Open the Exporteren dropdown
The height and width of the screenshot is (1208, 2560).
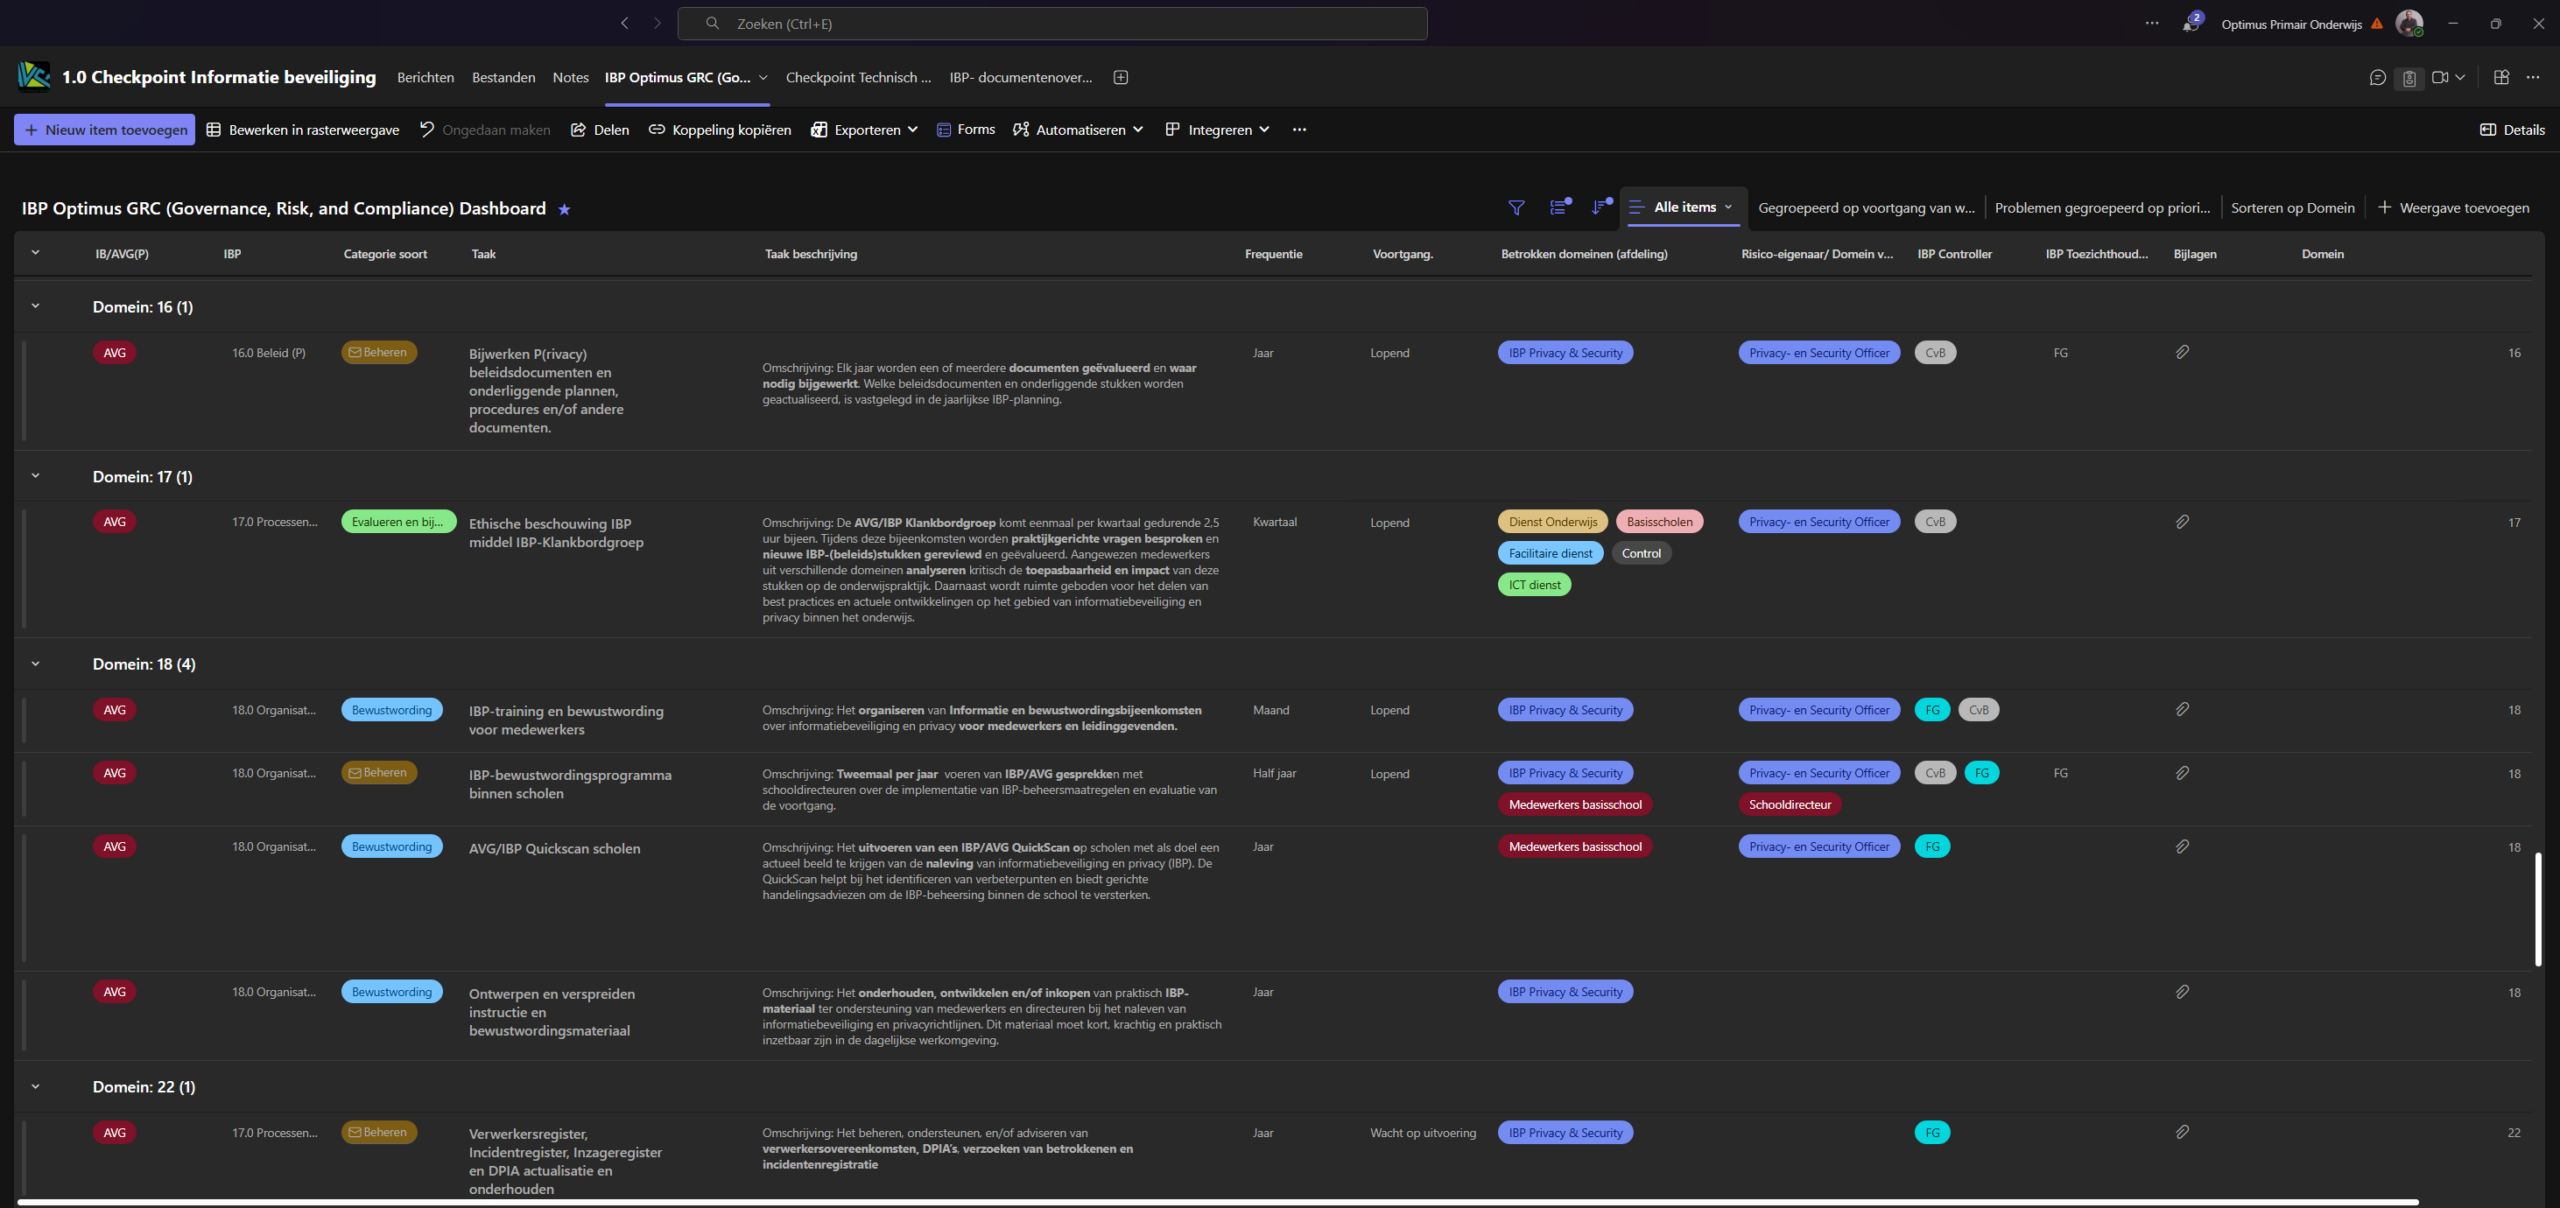(x=864, y=130)
